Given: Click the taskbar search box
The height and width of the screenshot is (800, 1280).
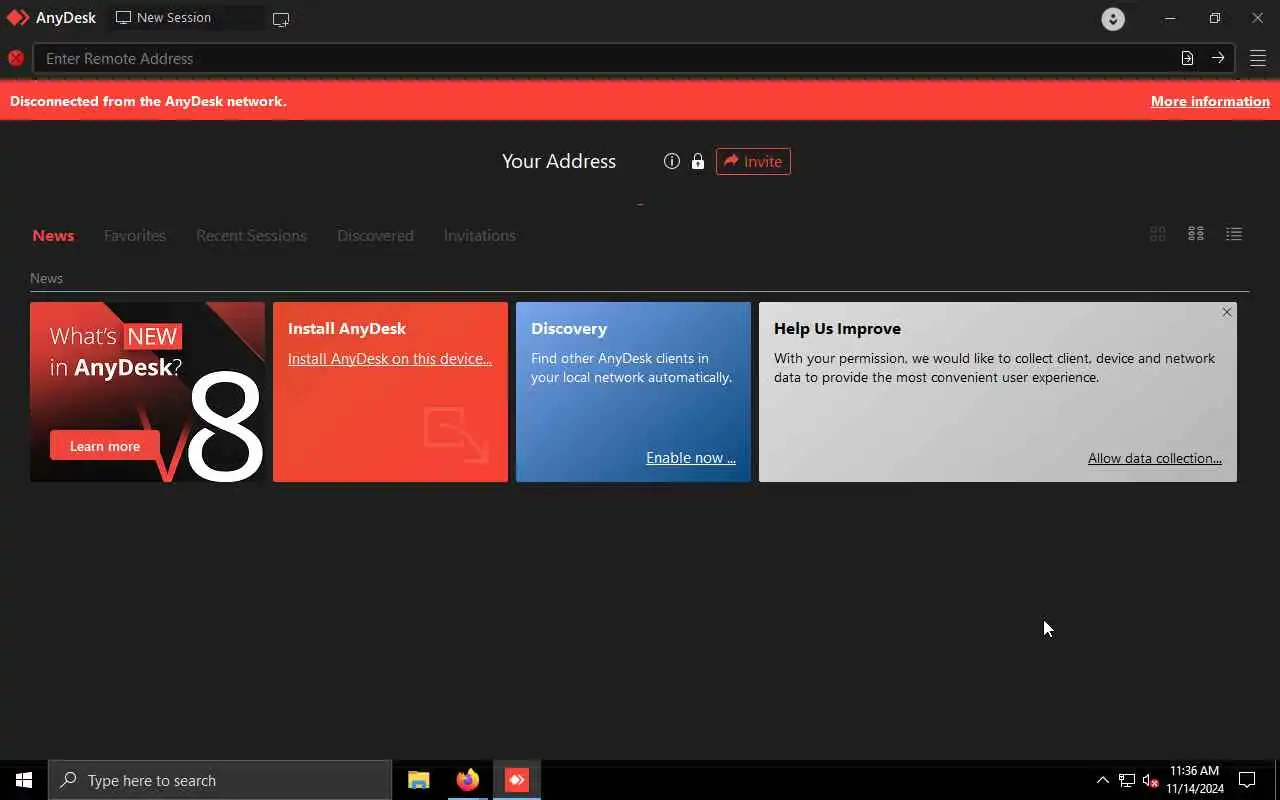Looking at the screenshot, I should [x=220, y=780].
